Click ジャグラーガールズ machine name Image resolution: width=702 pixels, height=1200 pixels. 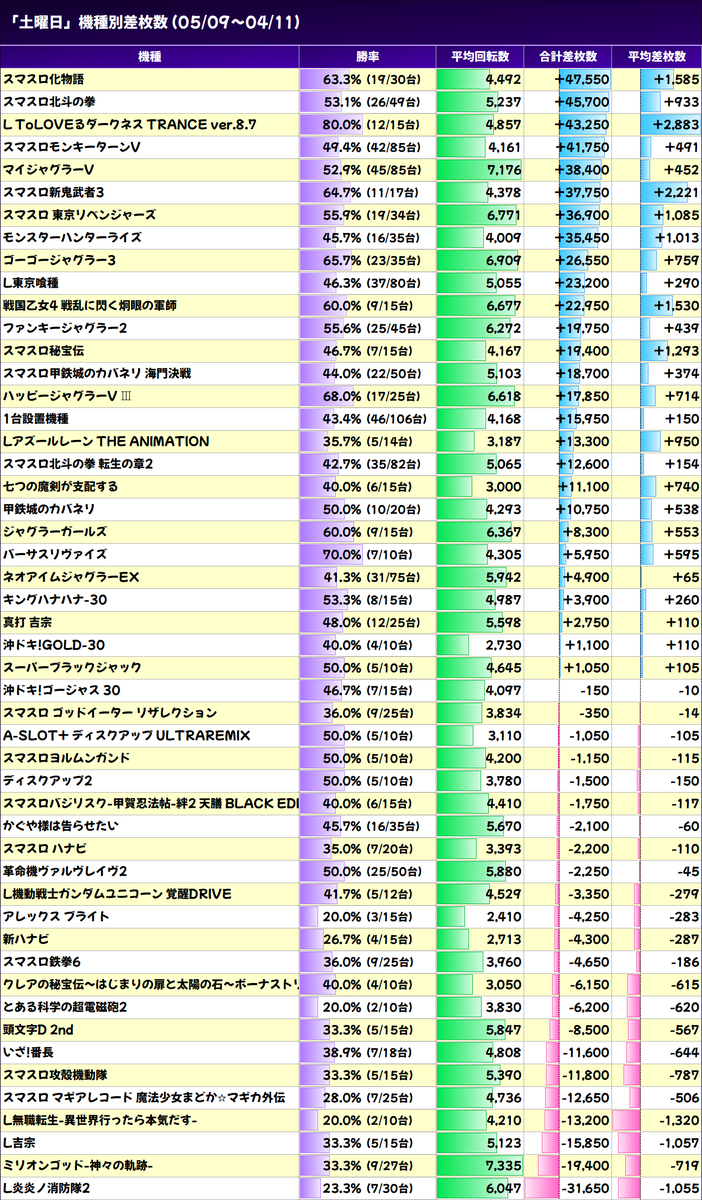pyautogui.click(x=54, y=532)
